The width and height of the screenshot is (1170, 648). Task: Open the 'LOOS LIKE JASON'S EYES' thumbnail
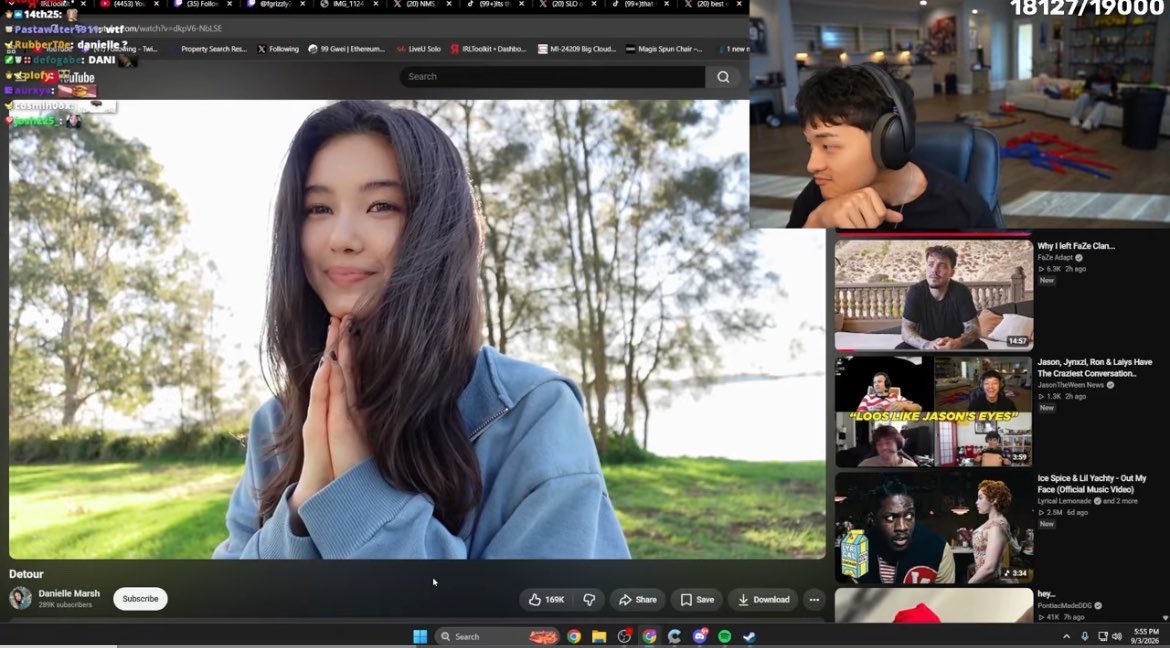[x=933, y=412]
